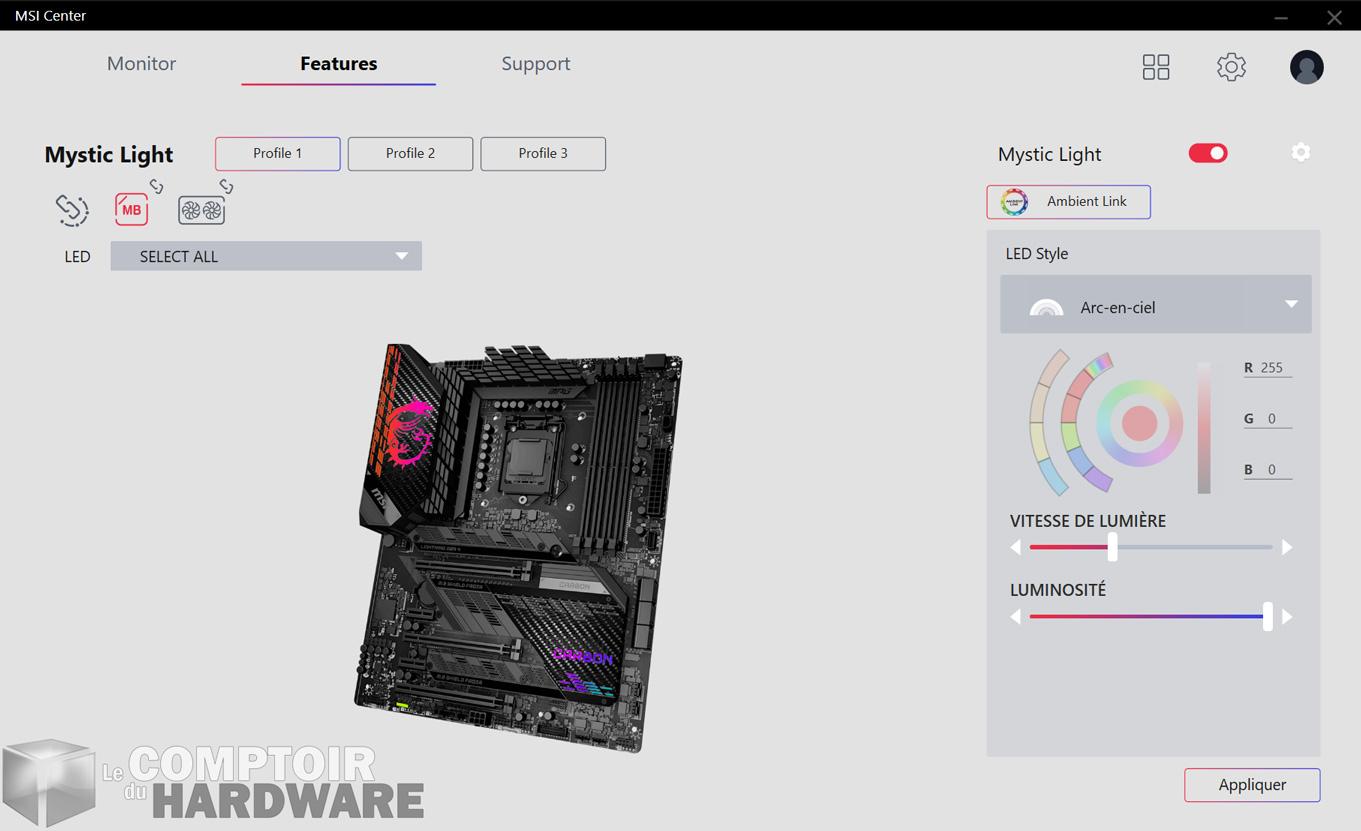
Task: Switch to the Support tab
Action: (535, 63)
